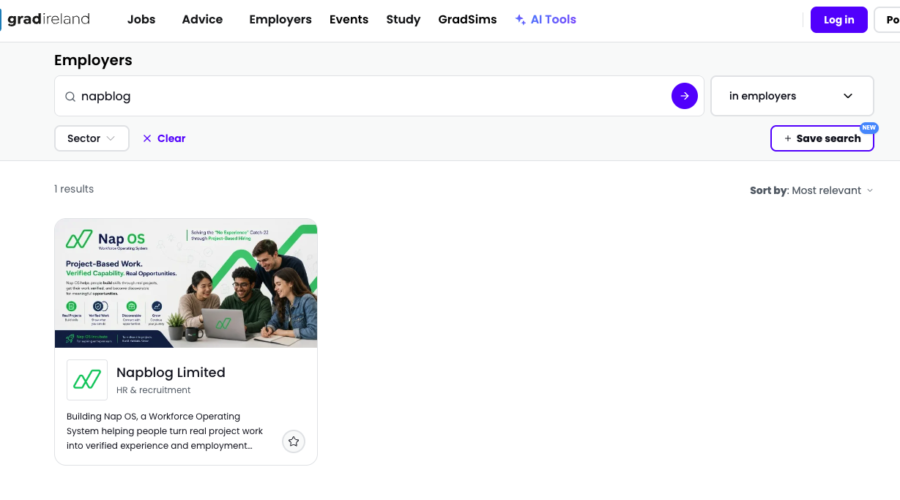Favourite Napblog Limited with the star icon

tap(293, 441)
